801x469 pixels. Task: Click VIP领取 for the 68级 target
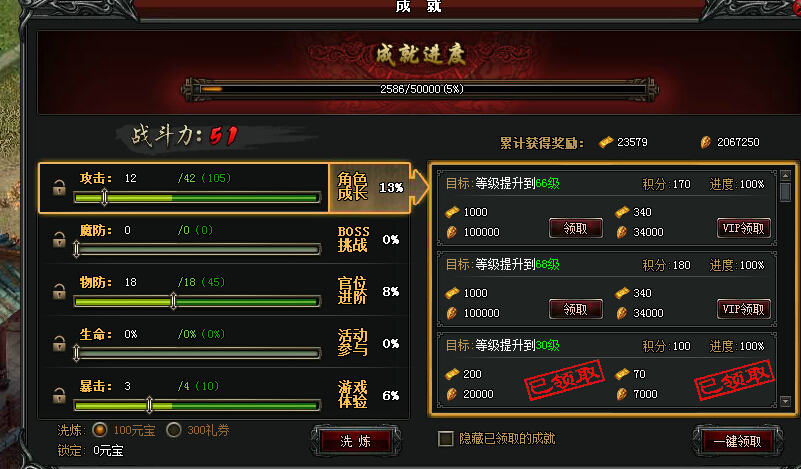(x=744, y=309)
